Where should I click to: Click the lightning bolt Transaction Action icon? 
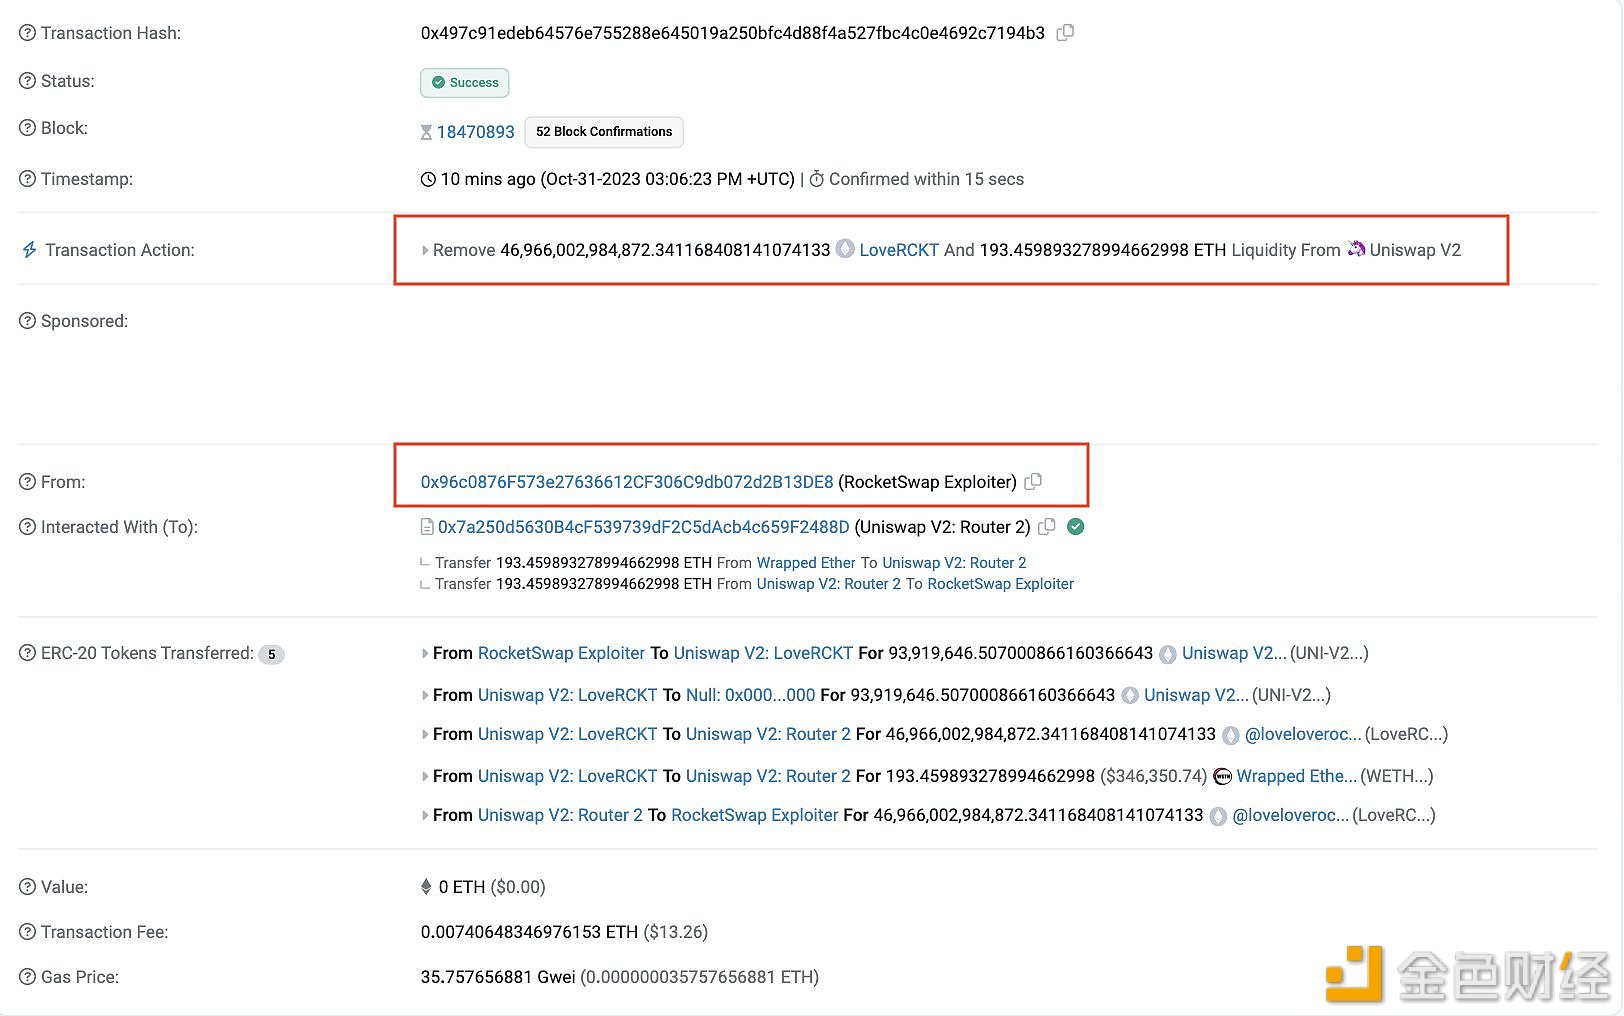point(29,250)
